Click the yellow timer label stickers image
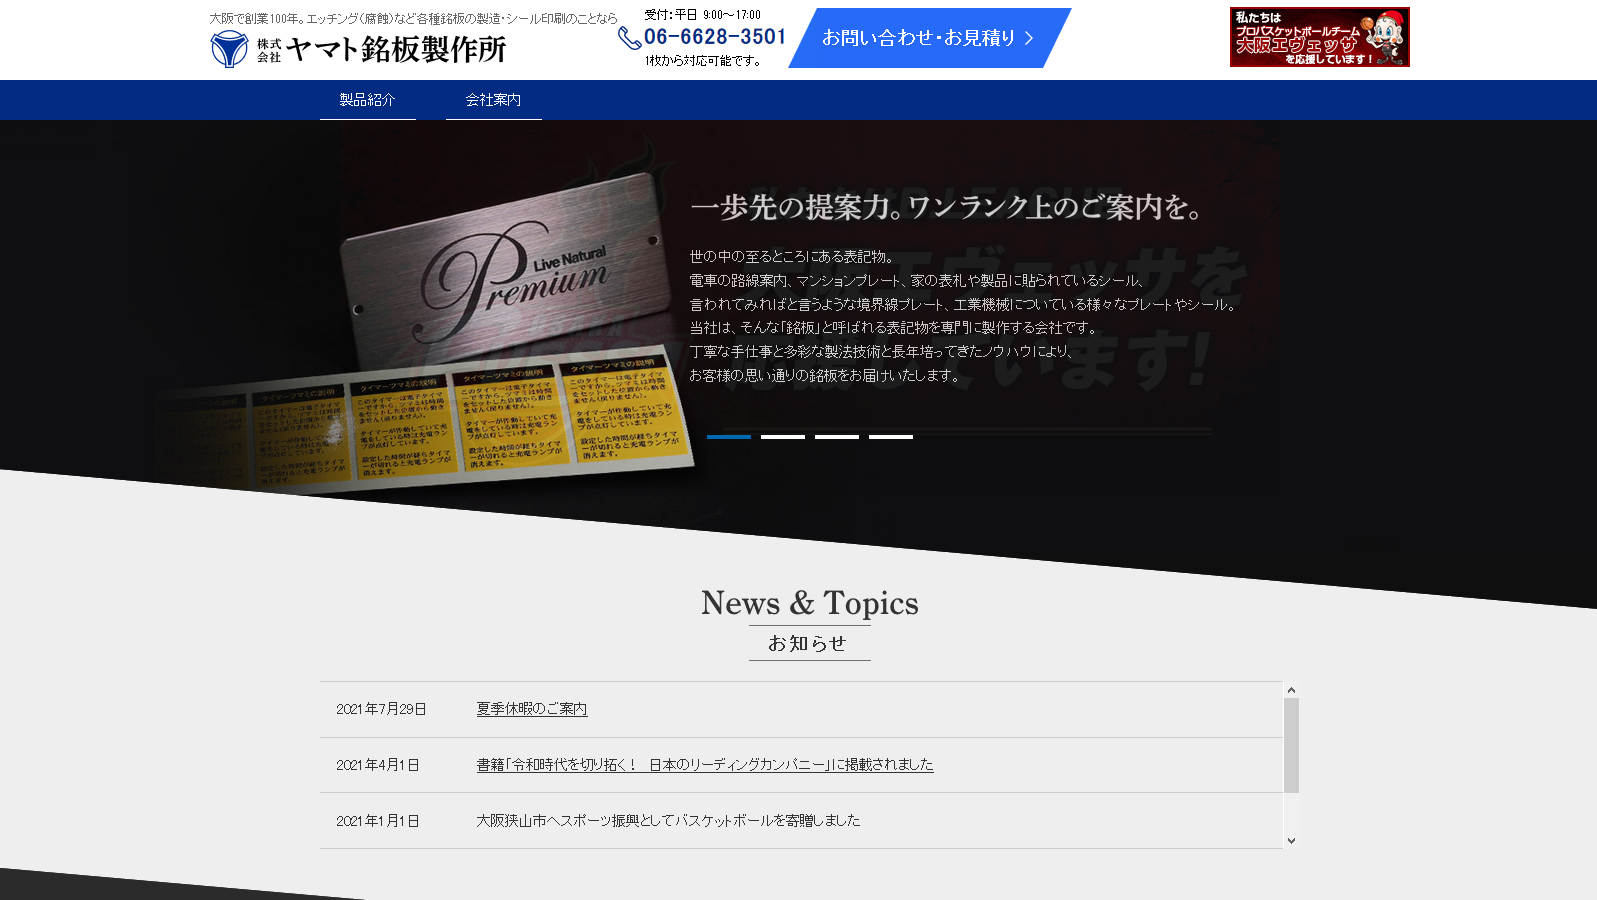Screen dimensions: 1597x900 [450, 420]
